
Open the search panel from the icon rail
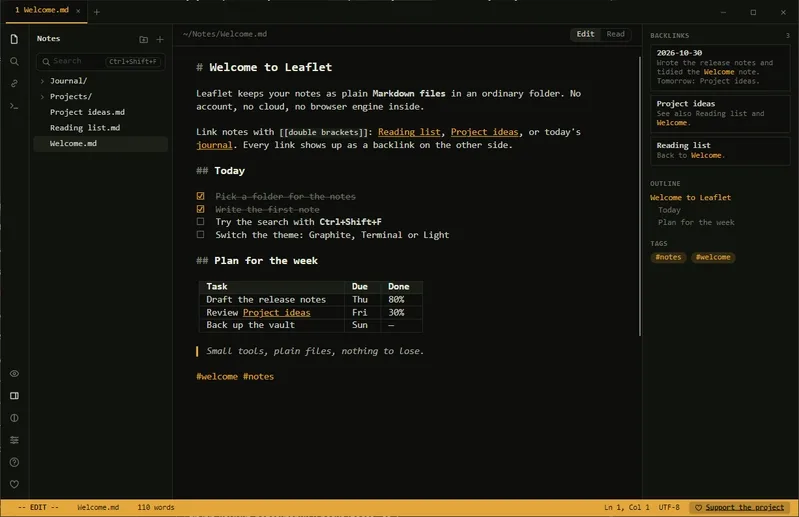tap(14, 62)
